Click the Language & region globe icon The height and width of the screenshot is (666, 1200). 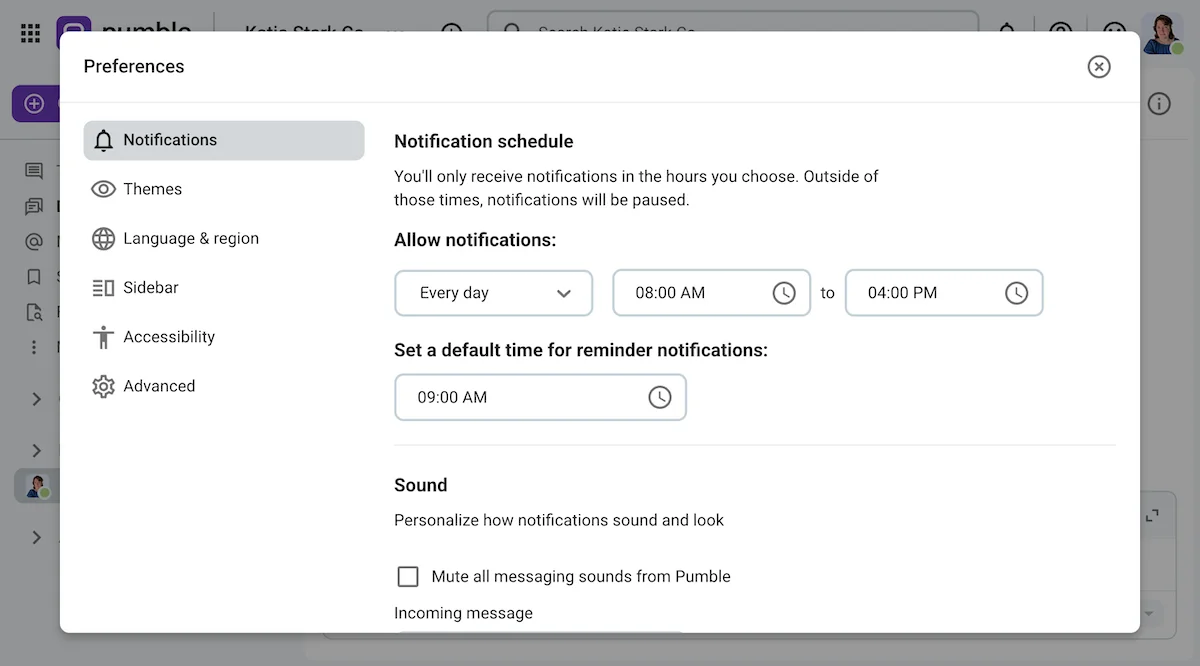tap(104, 238)
